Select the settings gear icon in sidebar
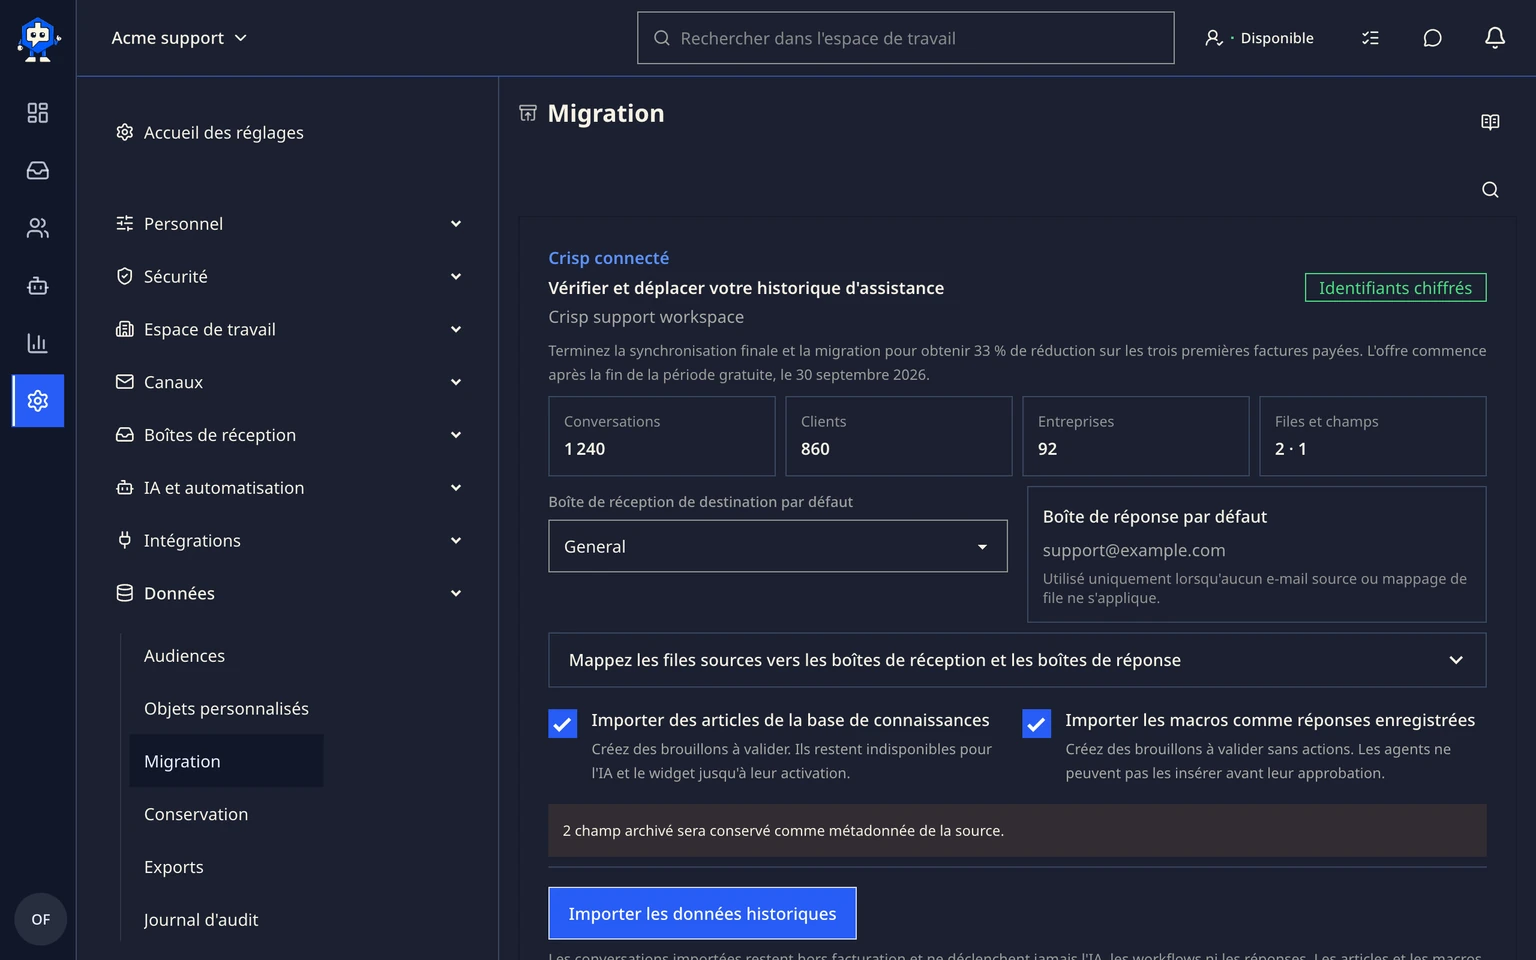1536x960 pixels. [x=38, y=401]
